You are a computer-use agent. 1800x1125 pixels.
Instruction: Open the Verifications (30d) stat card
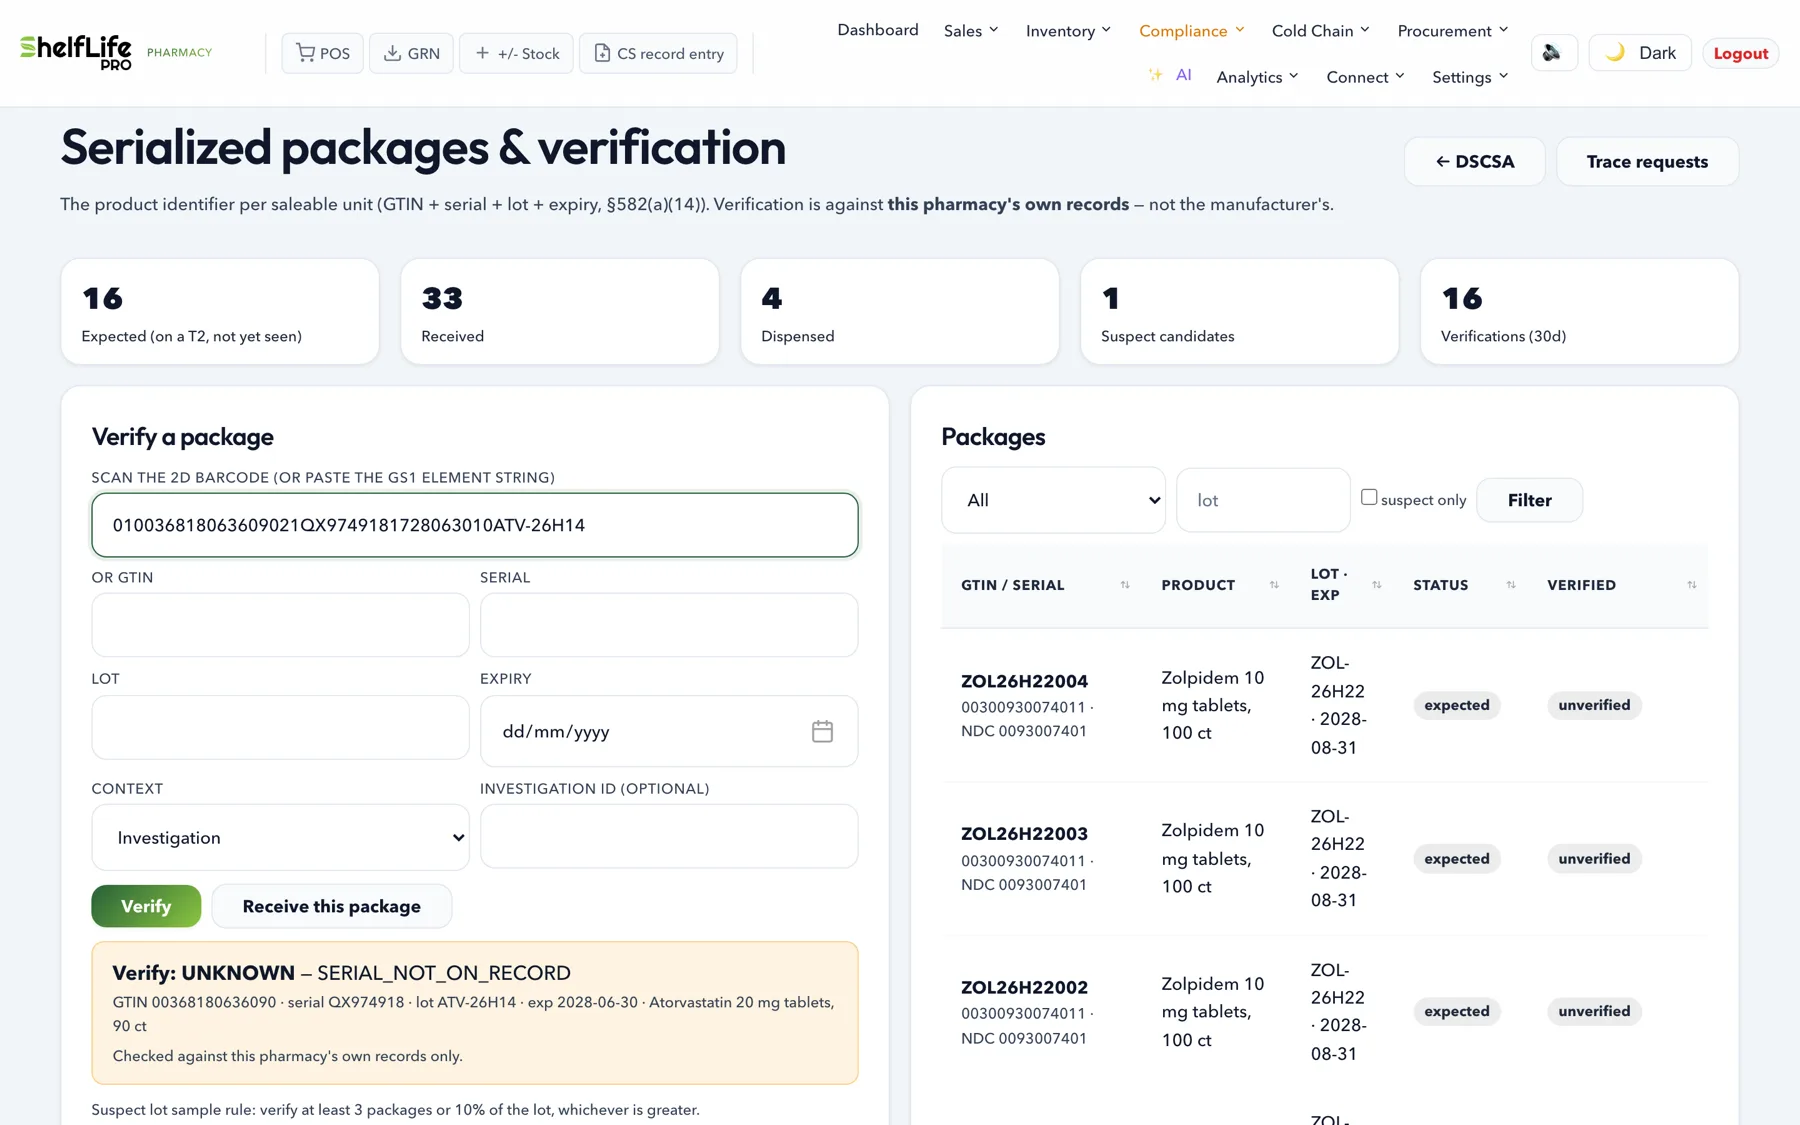[1580, 311]
